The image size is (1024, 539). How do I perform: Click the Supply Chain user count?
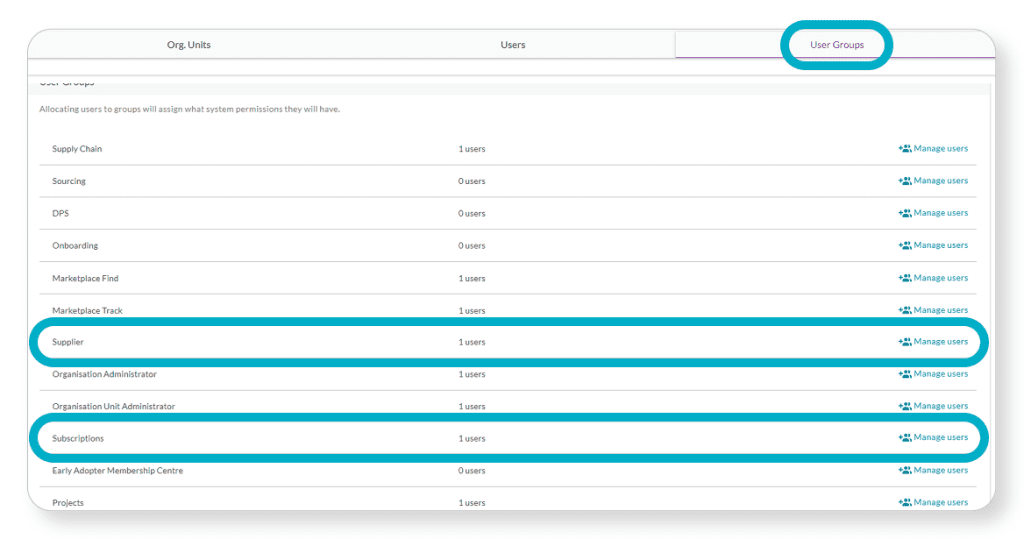point(472,149)
